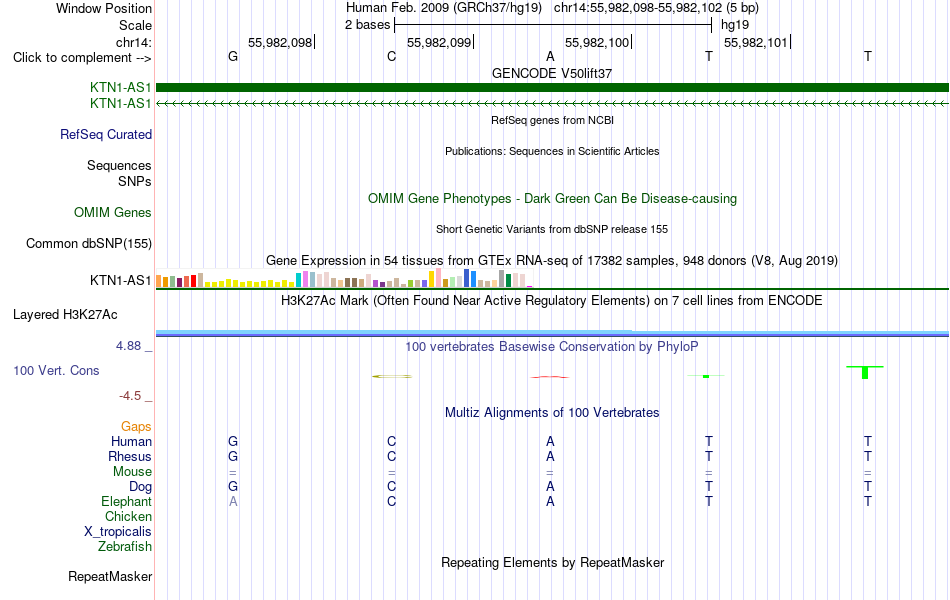Screen dimensions: 950x600
Task: Click the '4.88' upper scale value
Action: (x=128, y=345)
